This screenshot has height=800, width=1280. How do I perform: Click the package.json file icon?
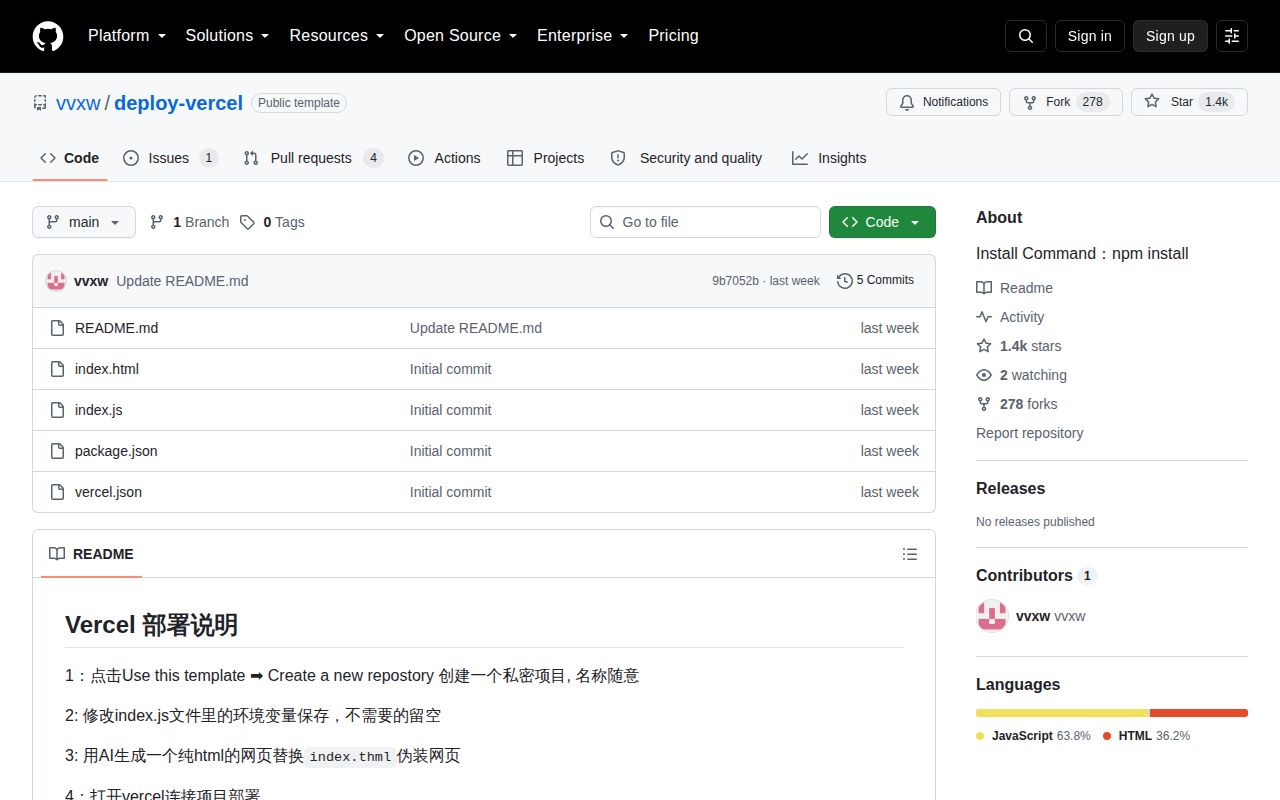click(x=57, y=451)
